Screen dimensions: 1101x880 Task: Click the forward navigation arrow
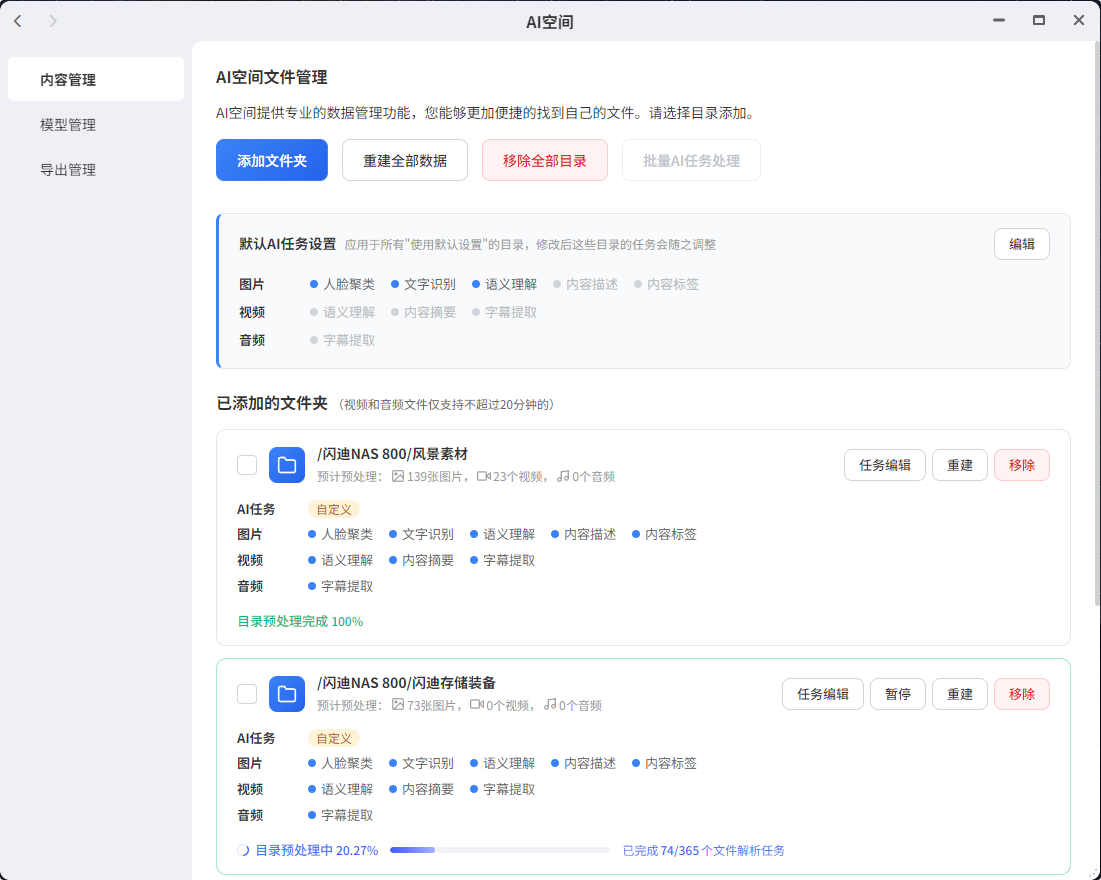[53, 21]
